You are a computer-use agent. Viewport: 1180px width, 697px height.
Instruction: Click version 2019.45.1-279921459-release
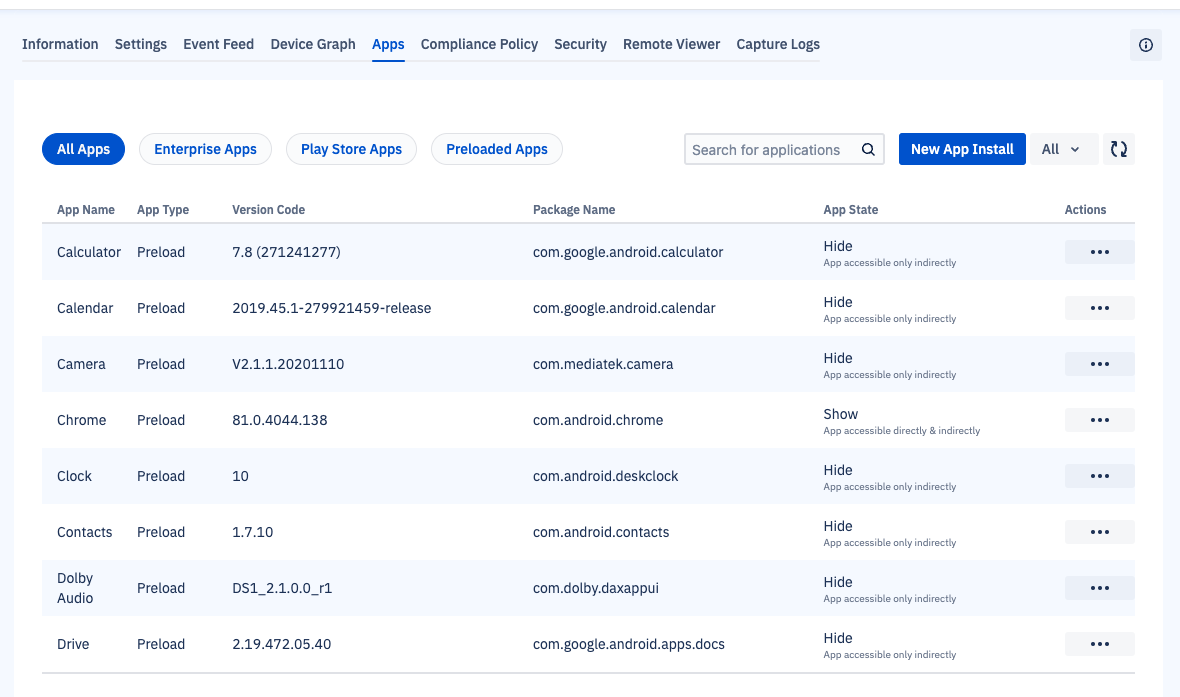click(331, 308)
